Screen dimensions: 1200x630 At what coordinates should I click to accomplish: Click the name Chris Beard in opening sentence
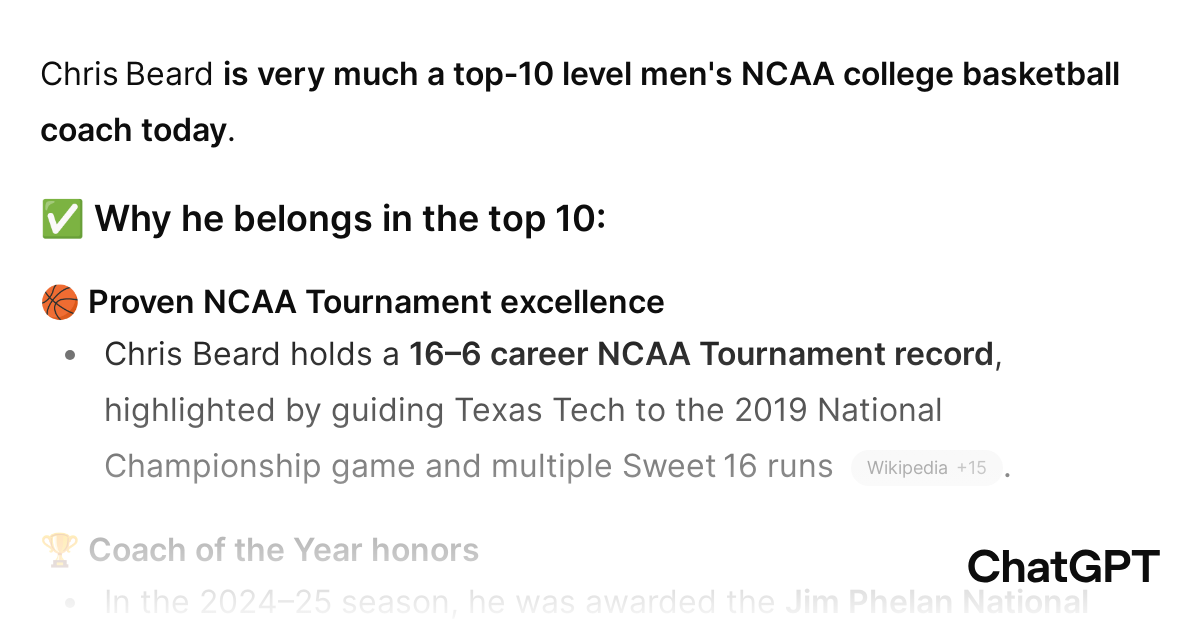(127, 75)
